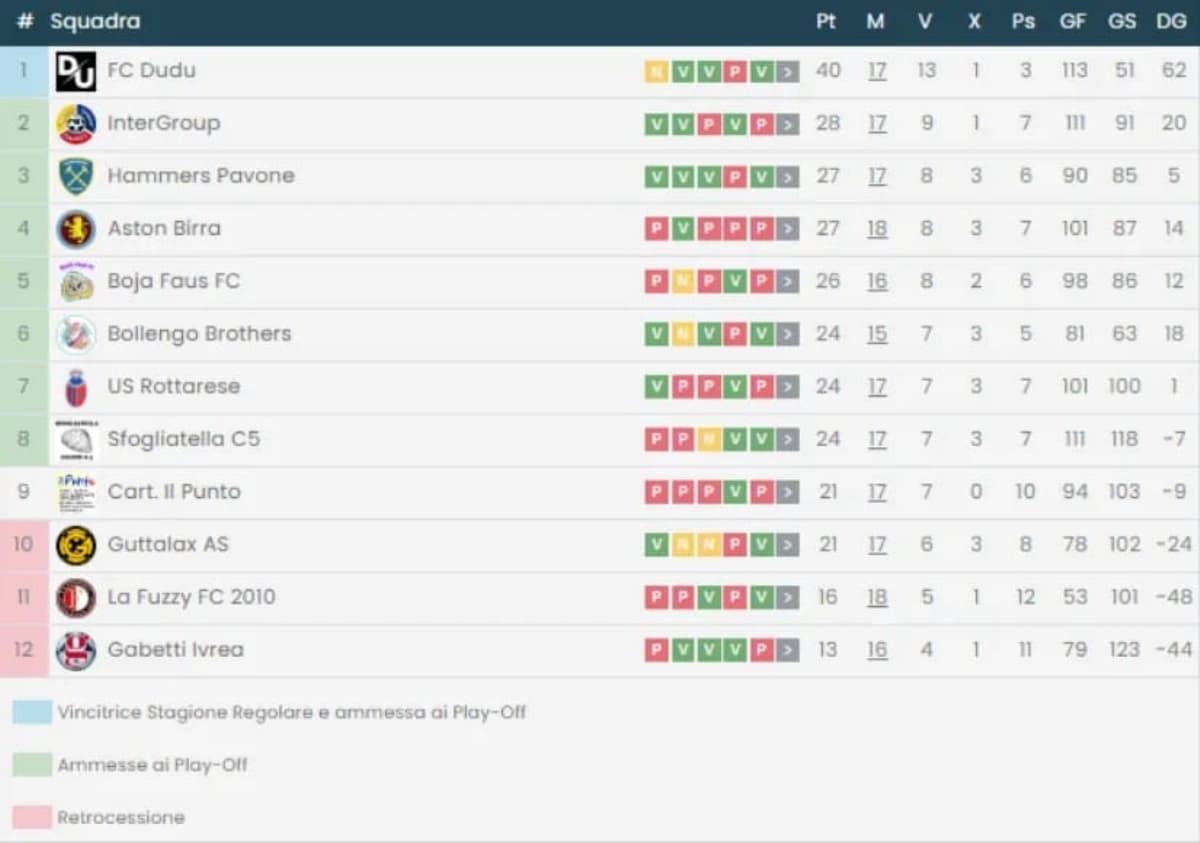Viewport: 1200px width, 843px height.
Task: Click the blue Vincitrice Stagione Regolare swatch
Action: click(x=31, y=712)
